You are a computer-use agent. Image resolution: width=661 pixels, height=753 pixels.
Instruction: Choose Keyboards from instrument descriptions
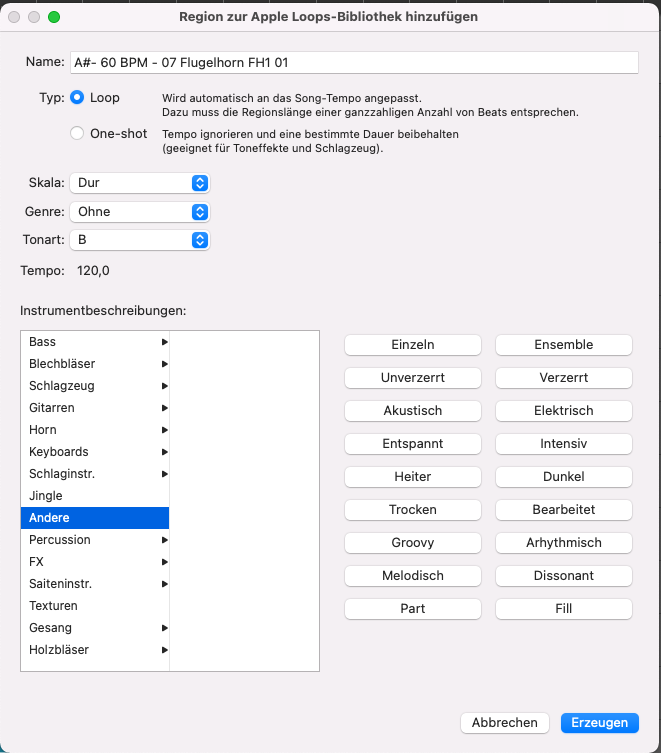pyautogui.click(x=59, y=452)
